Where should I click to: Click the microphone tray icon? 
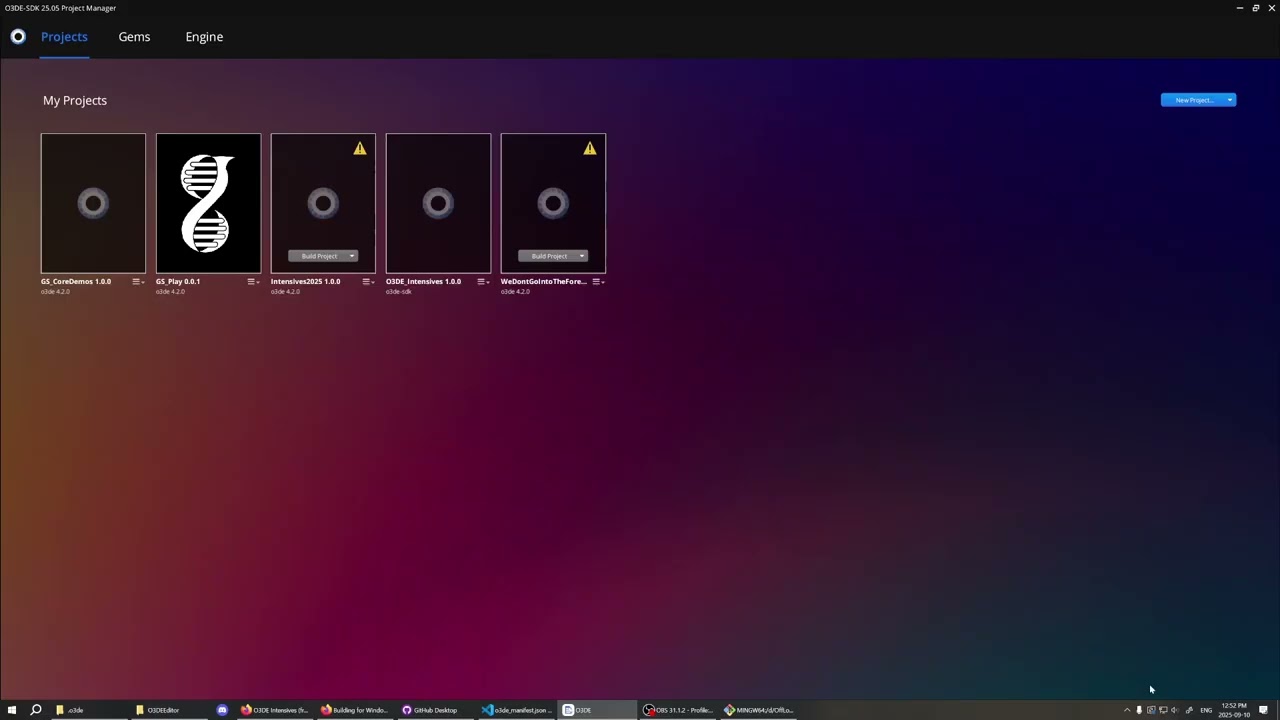coord(1139,710)
